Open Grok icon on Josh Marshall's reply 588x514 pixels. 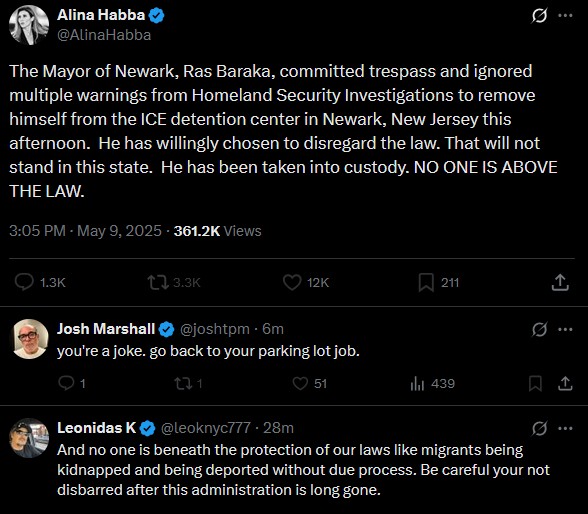pyautogui.click(x=540, y=330)
